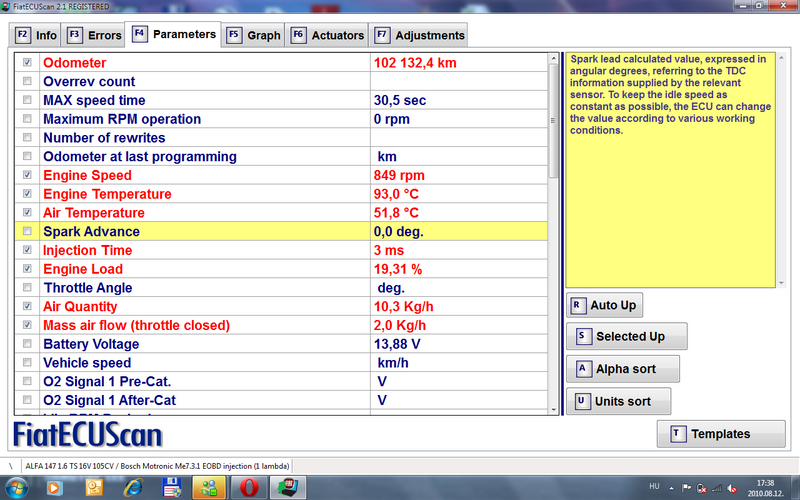800x500 pixels.
Task: Uncheck the Odometer parameter checkbox
Action: click(27, 63)
